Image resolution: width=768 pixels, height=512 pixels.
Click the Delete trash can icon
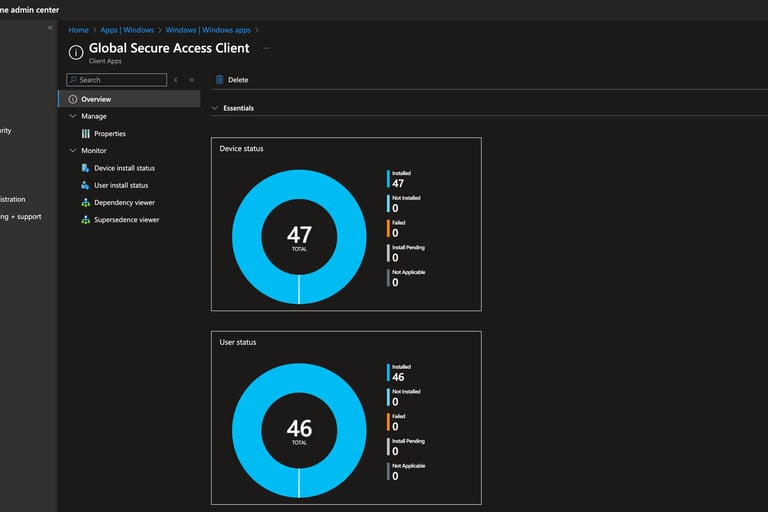(x=219, y=79)
